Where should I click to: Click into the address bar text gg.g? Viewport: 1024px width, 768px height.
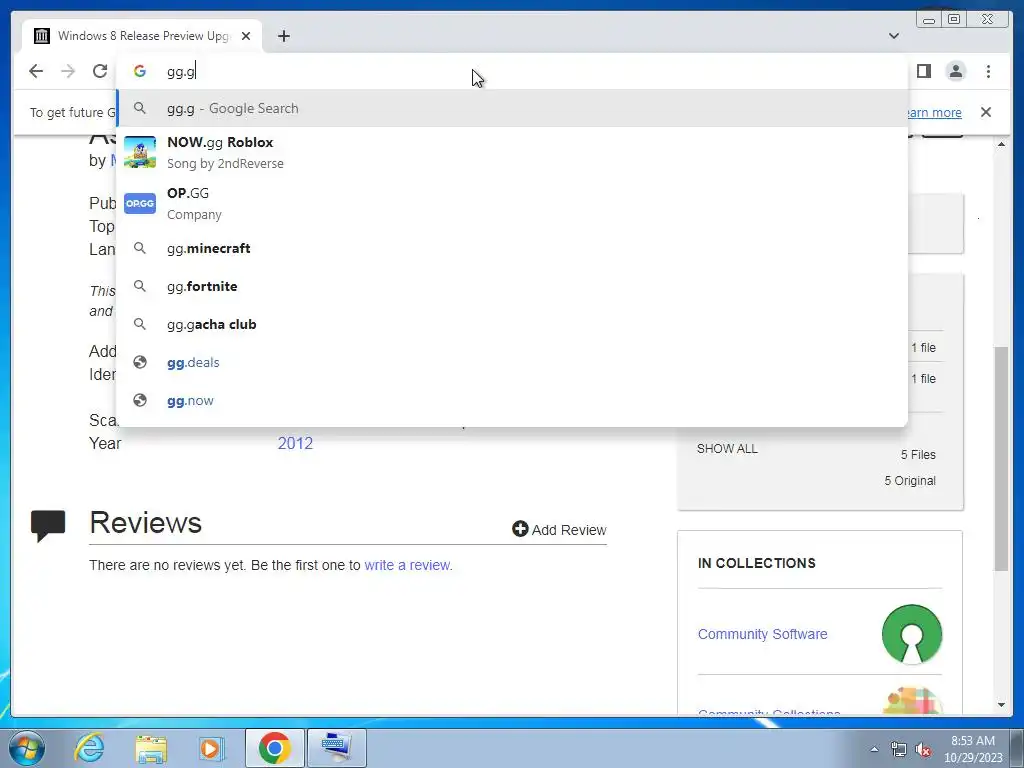[x=181, y=72]
